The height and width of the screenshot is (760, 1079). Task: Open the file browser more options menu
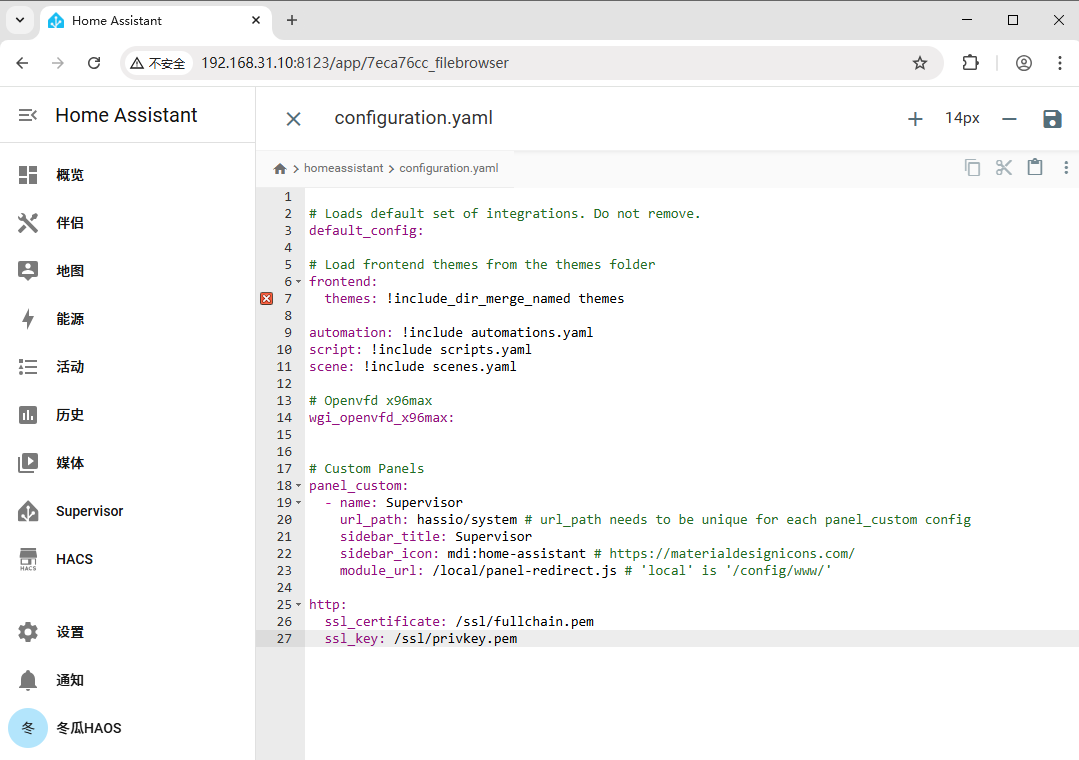click(x=1065, y=167)
